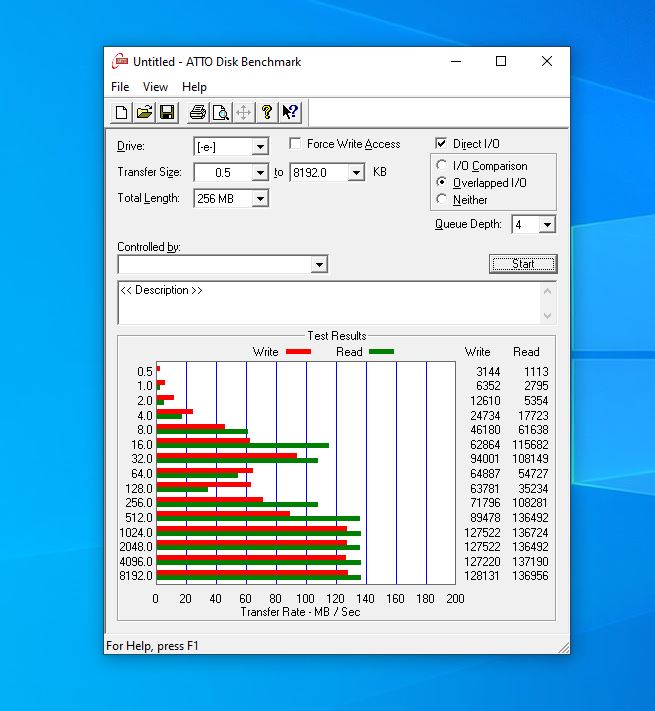Click inside the Description text box

pos(328,303)
